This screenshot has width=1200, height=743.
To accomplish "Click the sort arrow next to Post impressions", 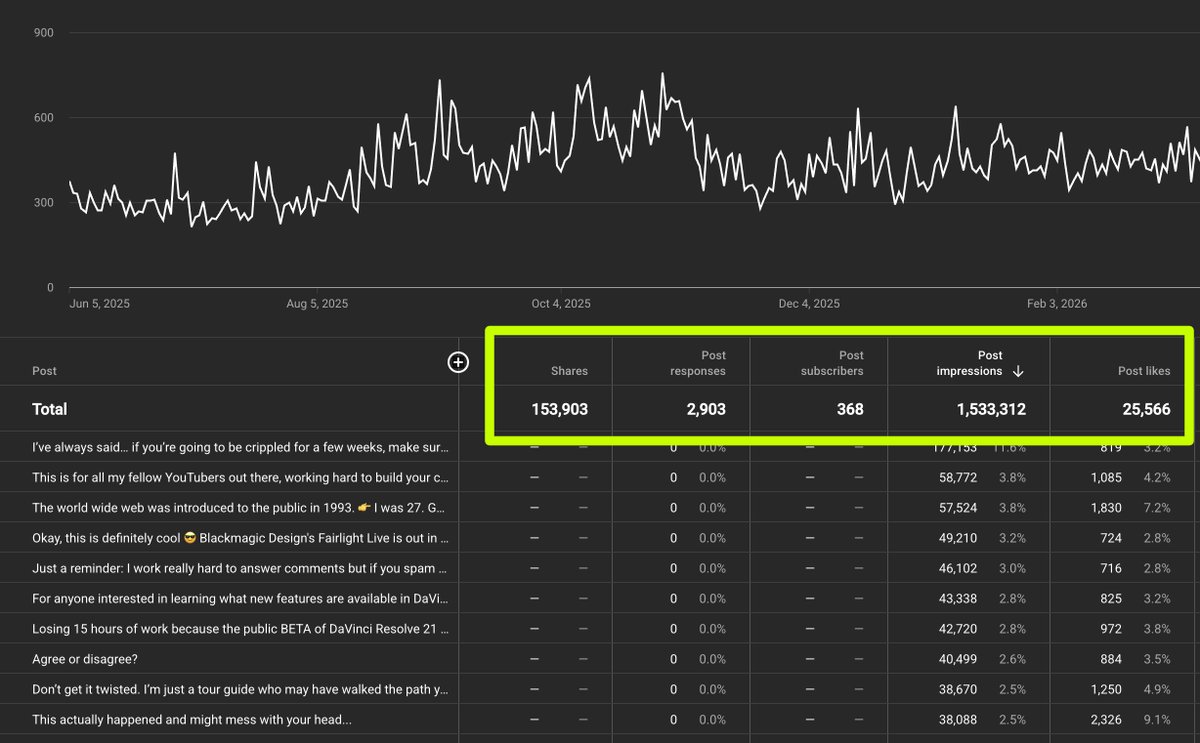I will pyautogui.click(x=1018, y=371).
